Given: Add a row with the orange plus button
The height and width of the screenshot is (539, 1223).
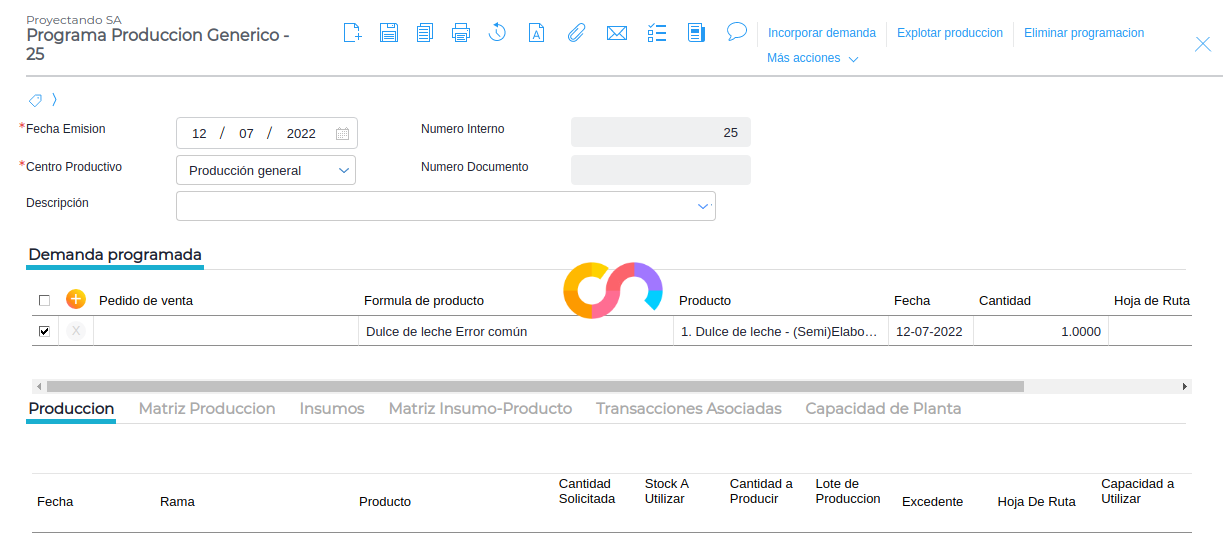Looking at the screenshot, I should click(x=76, y=299).
